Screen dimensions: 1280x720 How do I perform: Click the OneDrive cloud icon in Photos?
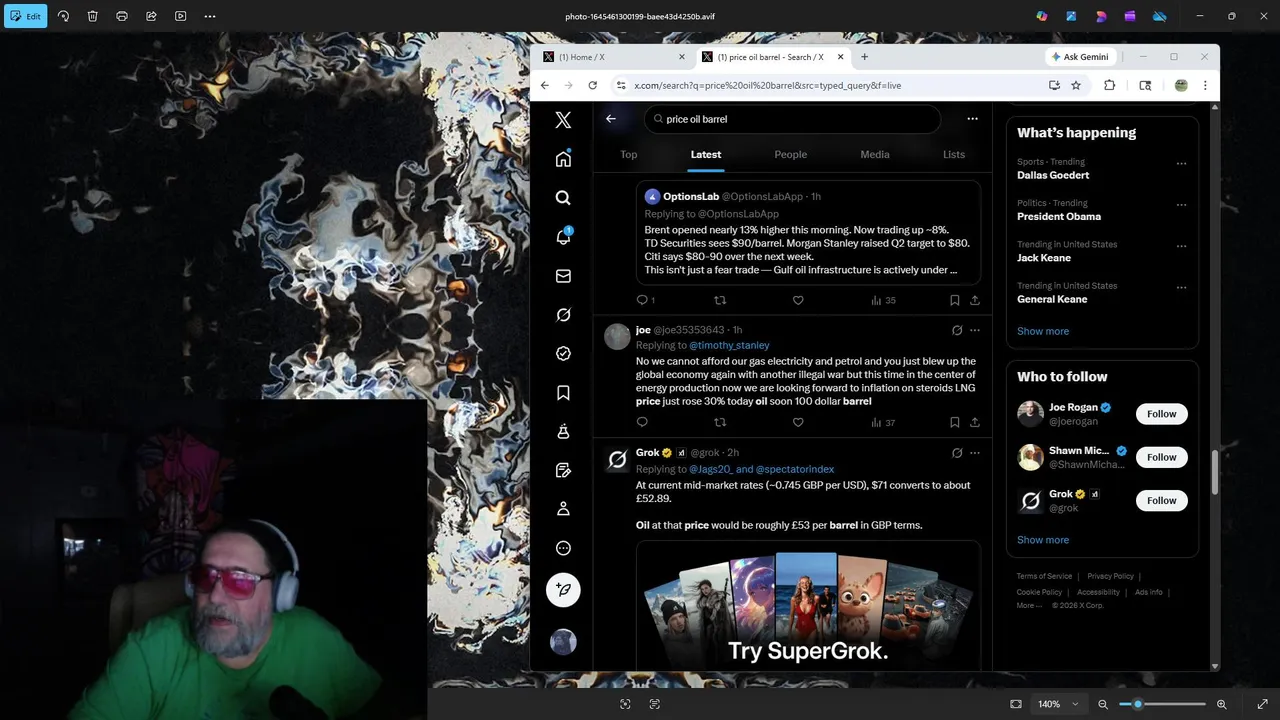coord(1160,16)
